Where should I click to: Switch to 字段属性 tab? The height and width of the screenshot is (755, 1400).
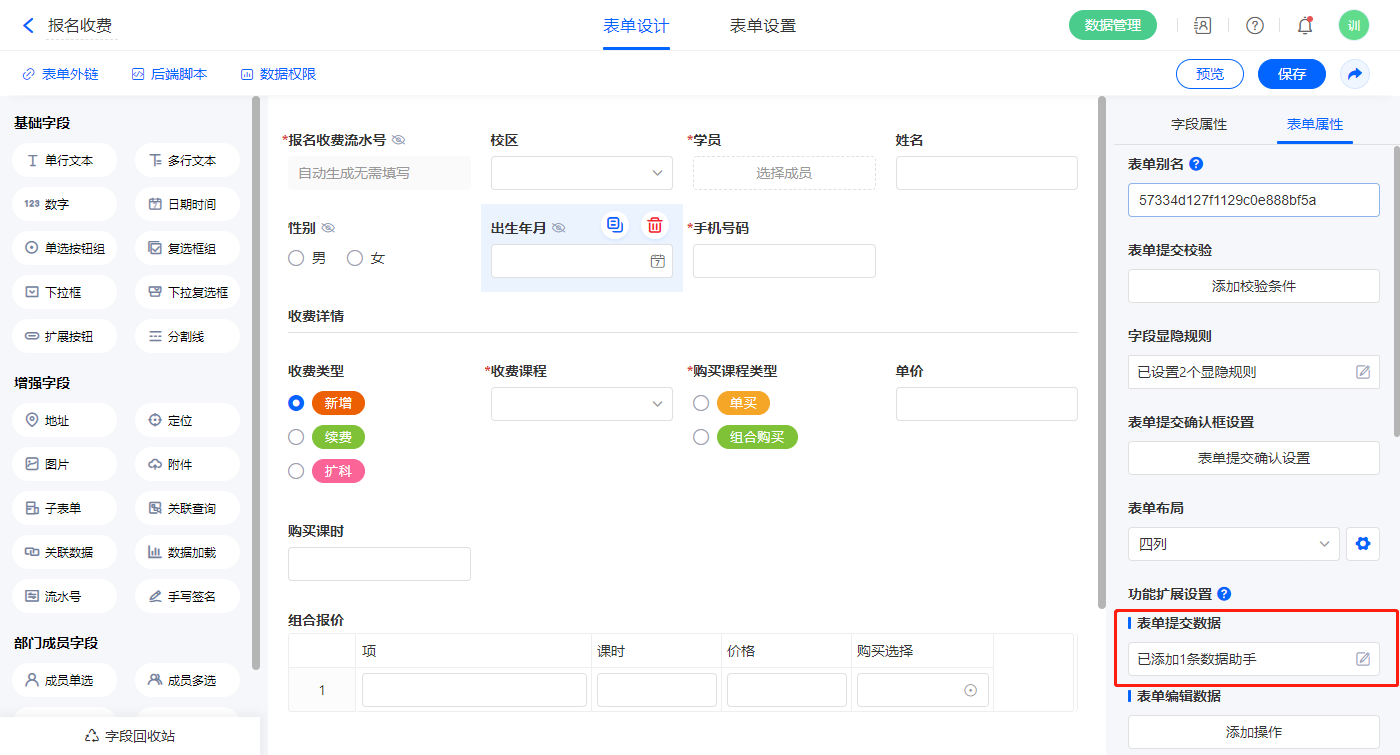tap(1198, 124)
